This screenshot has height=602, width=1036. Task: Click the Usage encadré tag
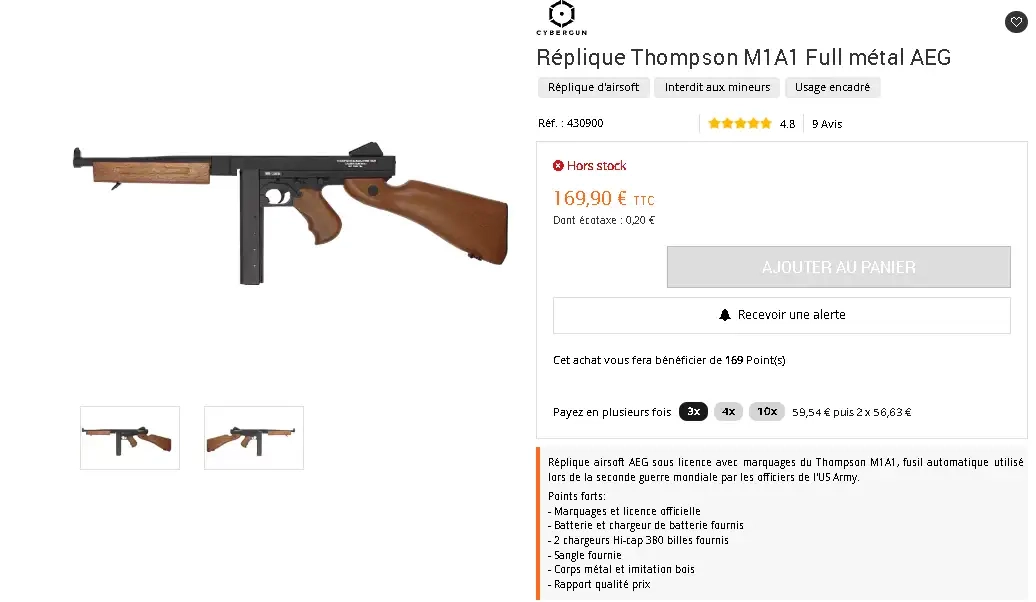(832, 87)
